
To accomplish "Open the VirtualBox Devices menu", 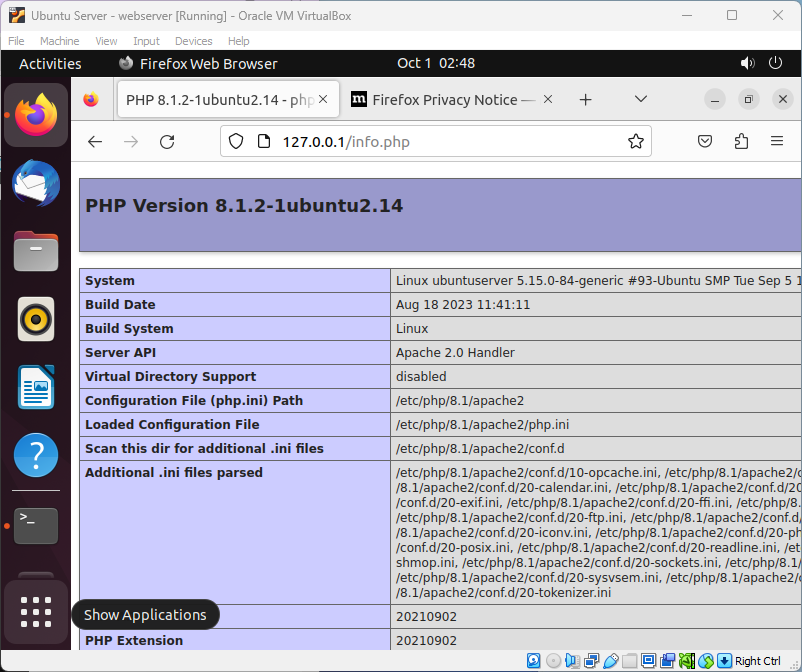I will (x=193, y=41).
